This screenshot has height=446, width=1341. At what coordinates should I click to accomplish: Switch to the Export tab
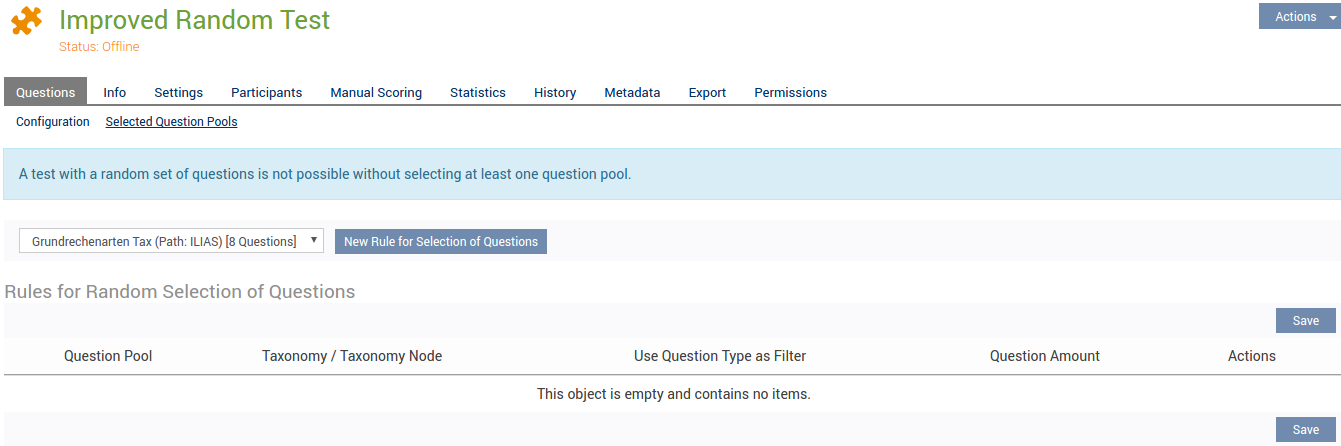point(707,92)
